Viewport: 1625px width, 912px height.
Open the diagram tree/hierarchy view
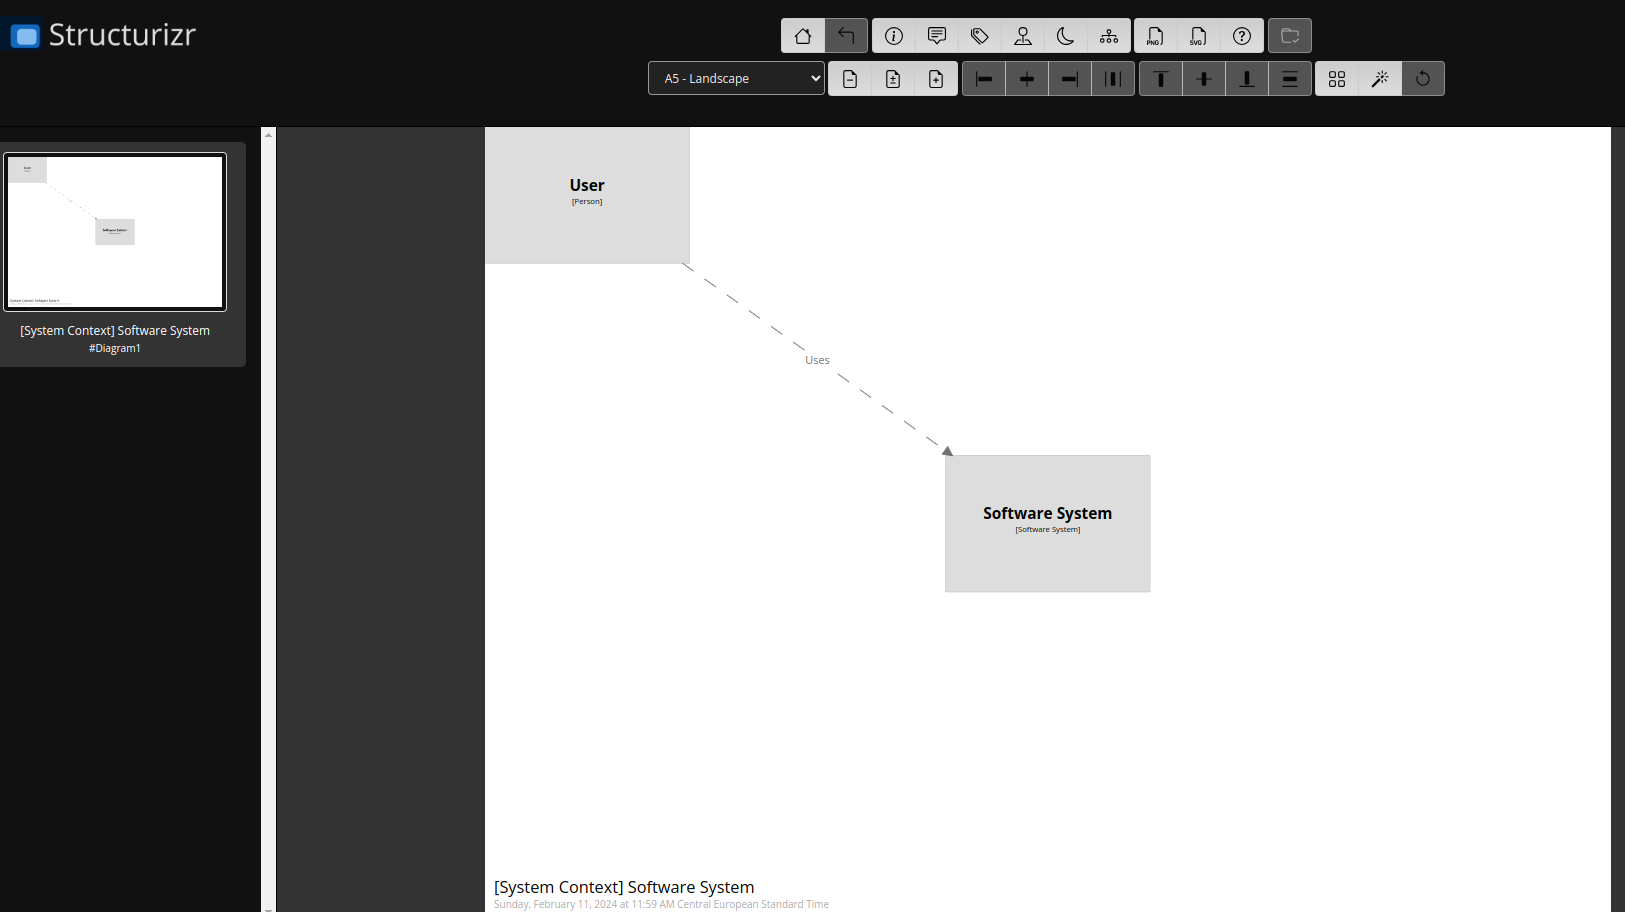pyautogui.click(x=1108, y=35)
